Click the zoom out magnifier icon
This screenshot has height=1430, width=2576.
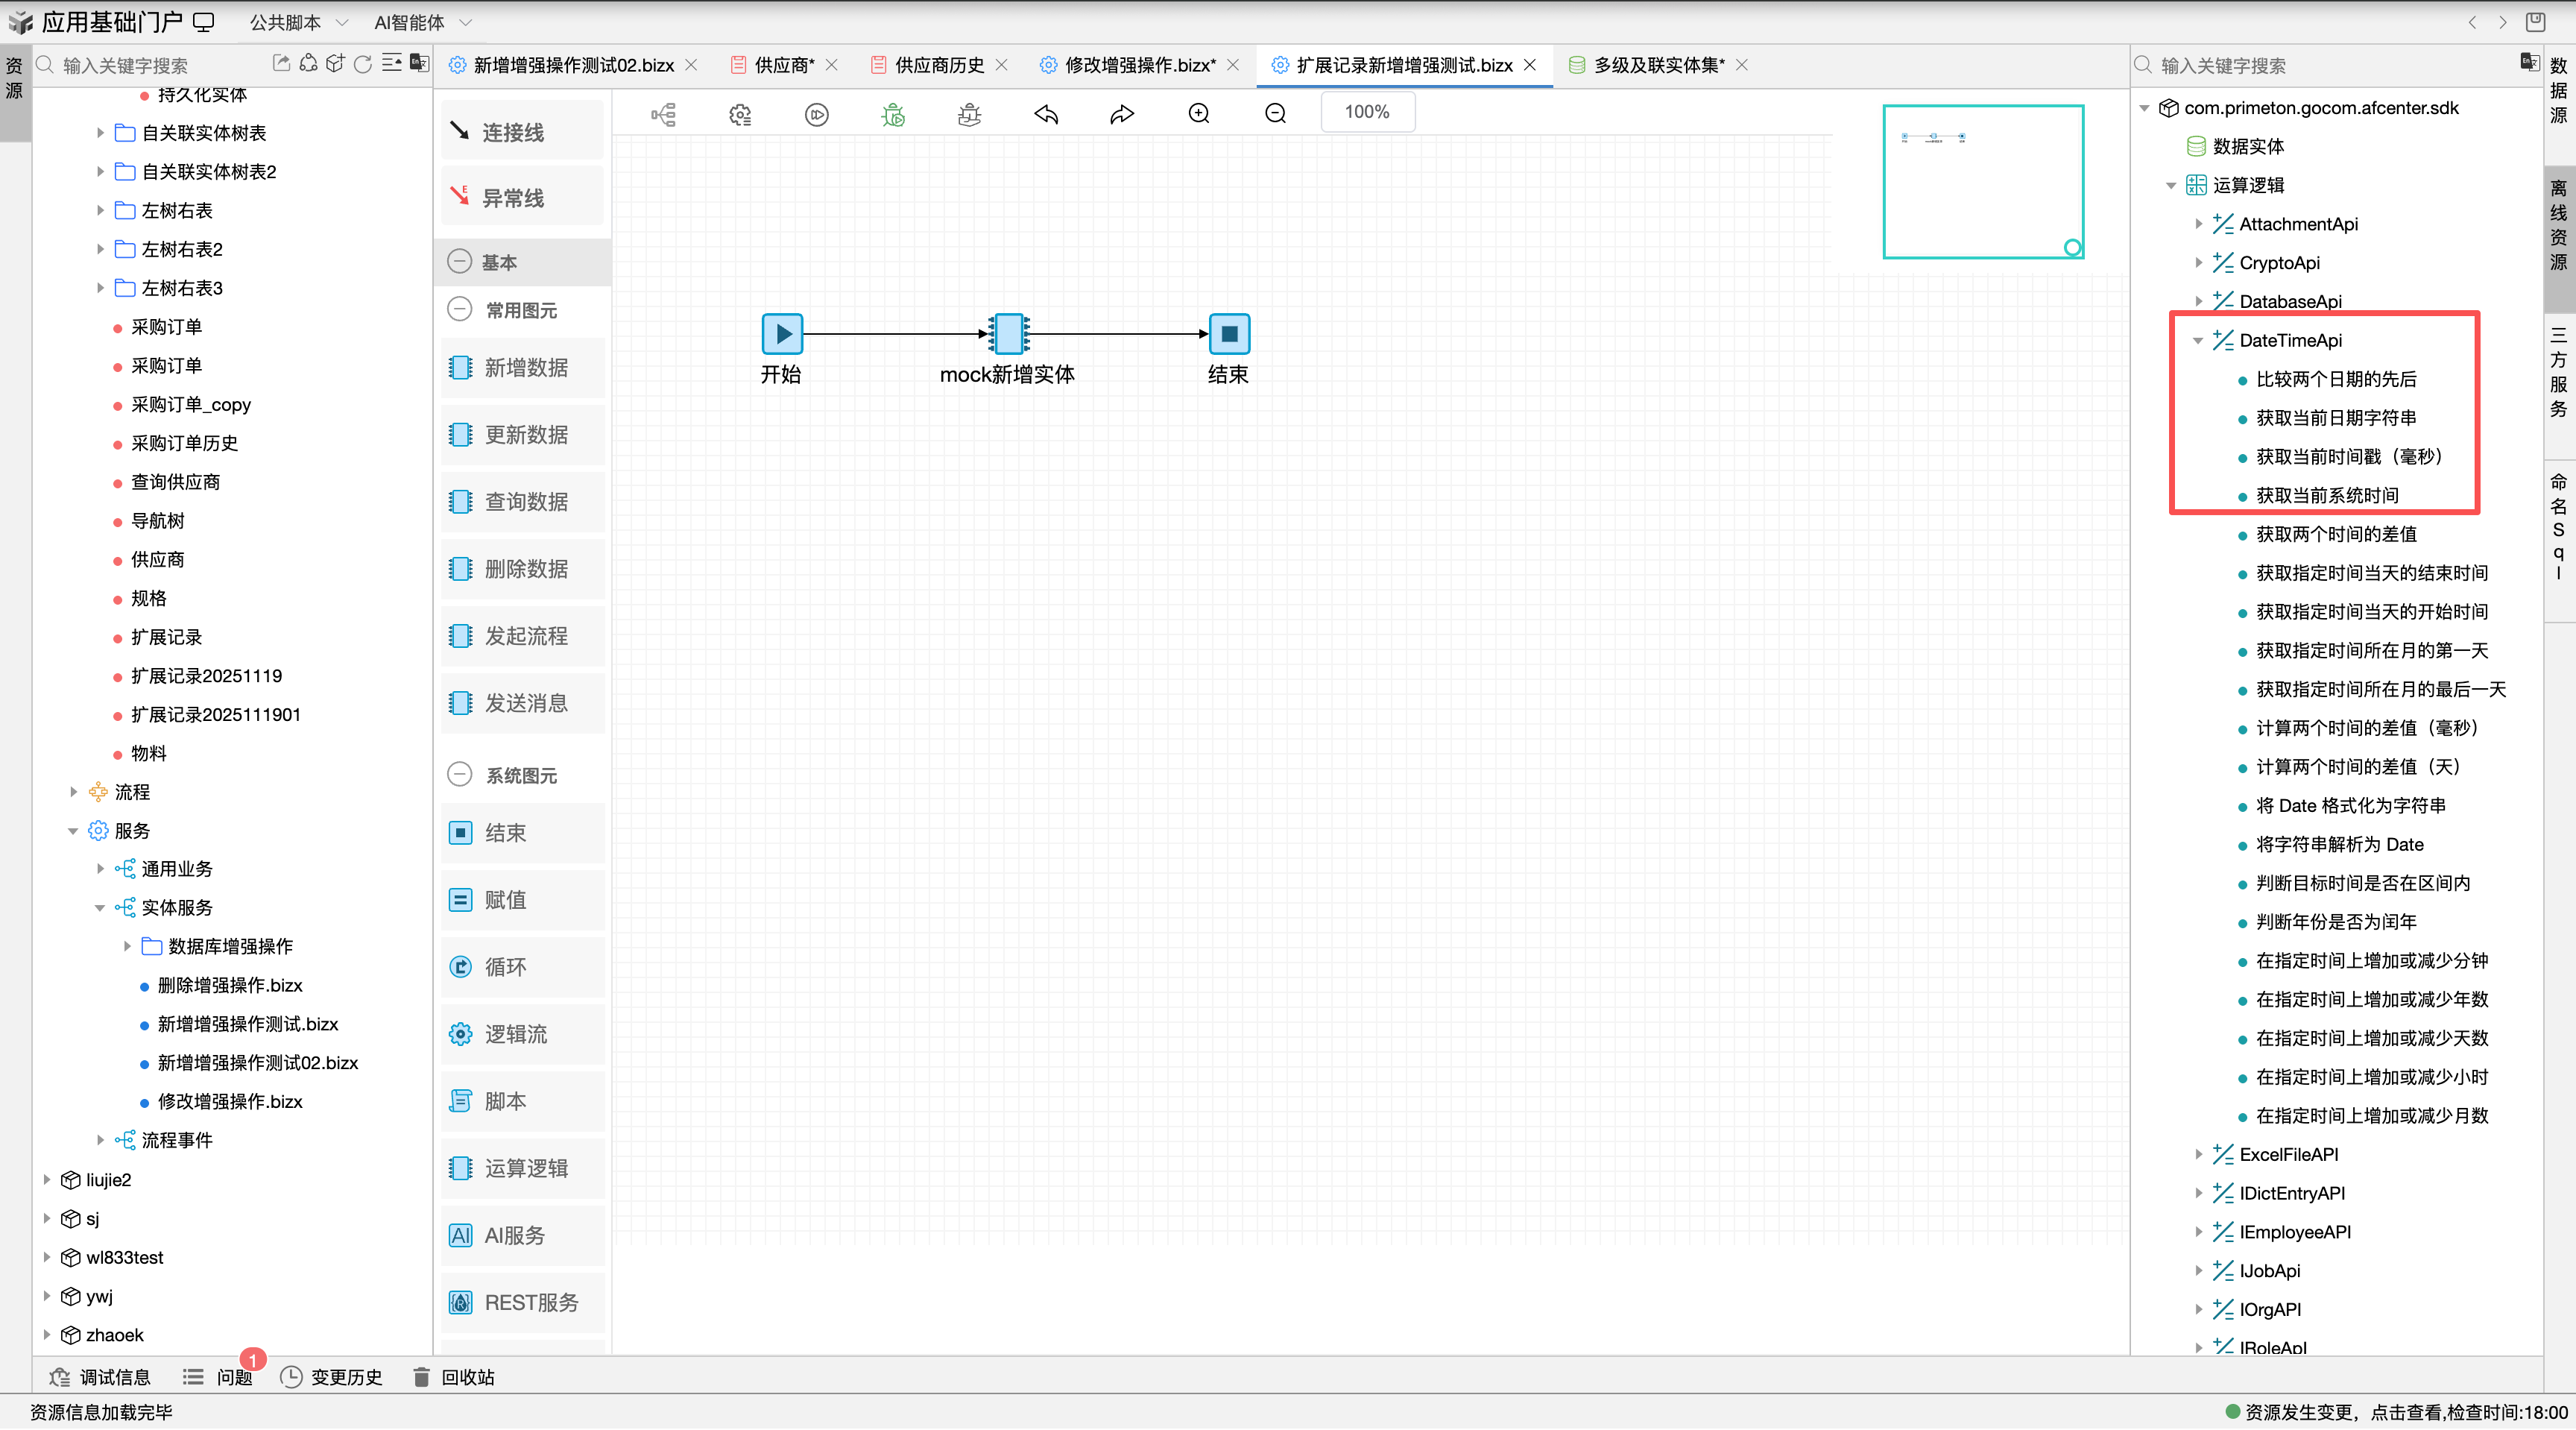(1275, 114)
